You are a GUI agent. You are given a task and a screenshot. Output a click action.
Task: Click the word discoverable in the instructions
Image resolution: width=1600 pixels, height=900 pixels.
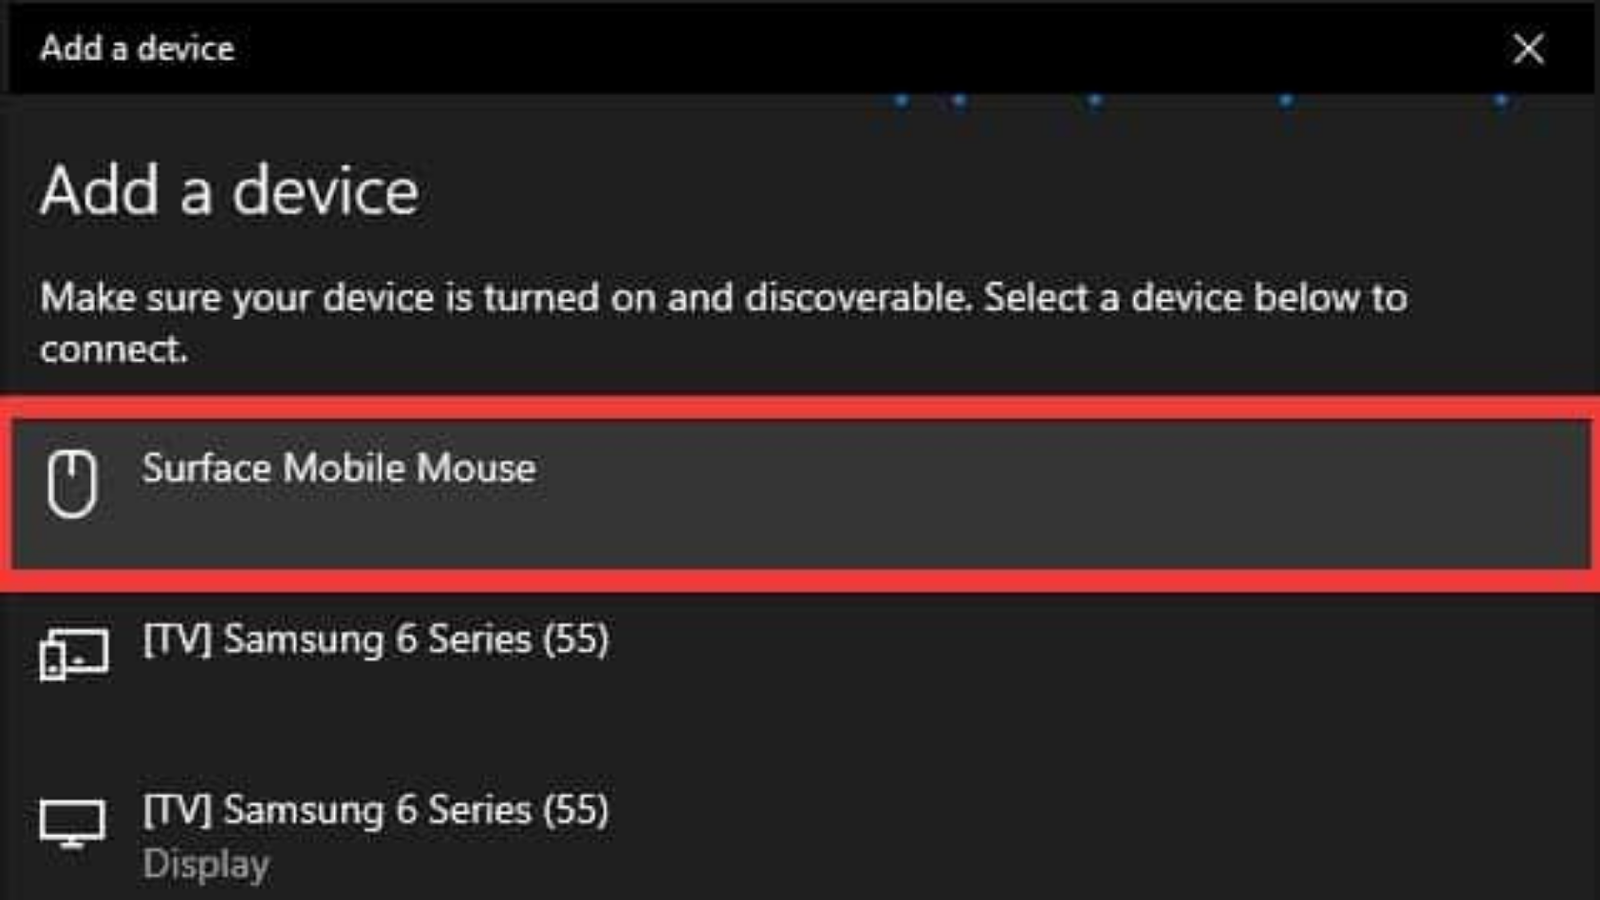tap(855, 298)
